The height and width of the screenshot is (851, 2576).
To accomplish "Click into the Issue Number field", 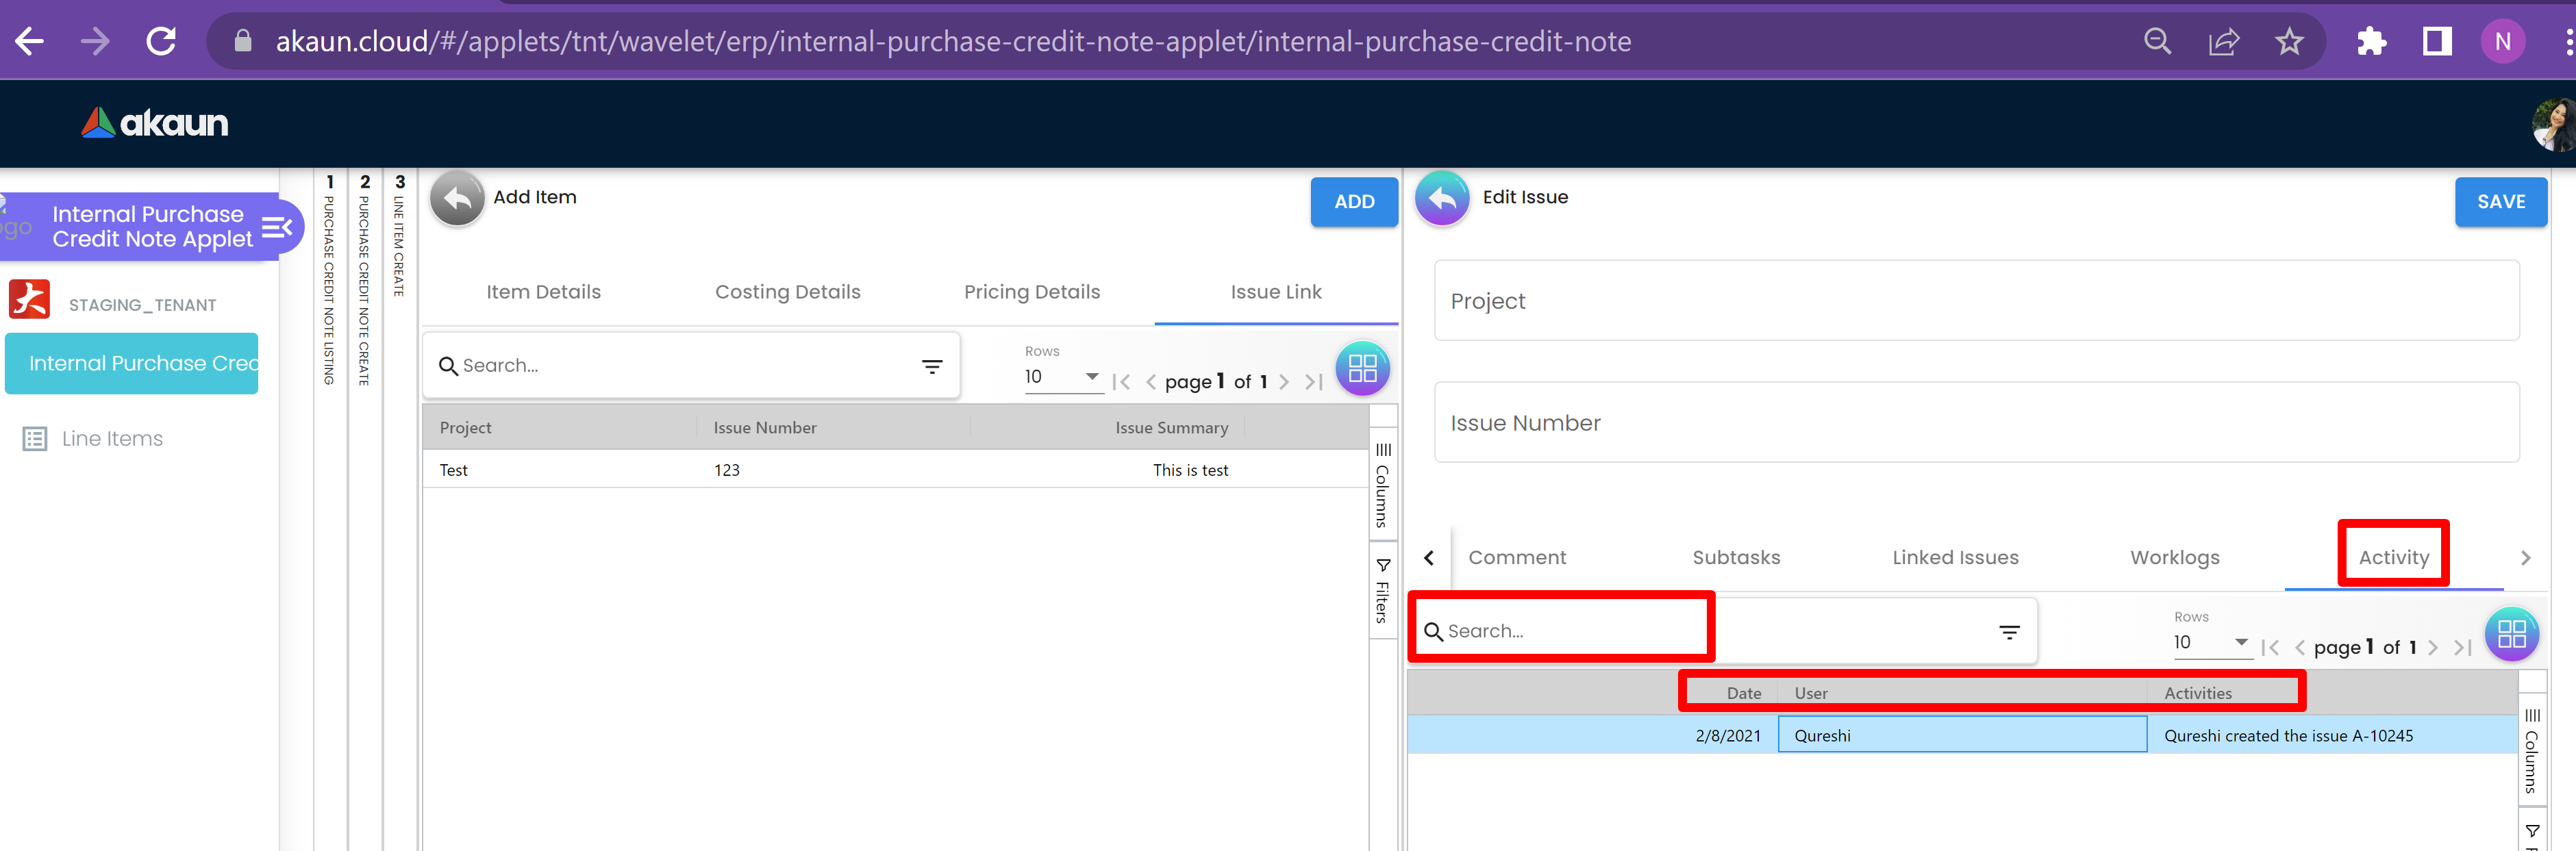I will 1975,423.
